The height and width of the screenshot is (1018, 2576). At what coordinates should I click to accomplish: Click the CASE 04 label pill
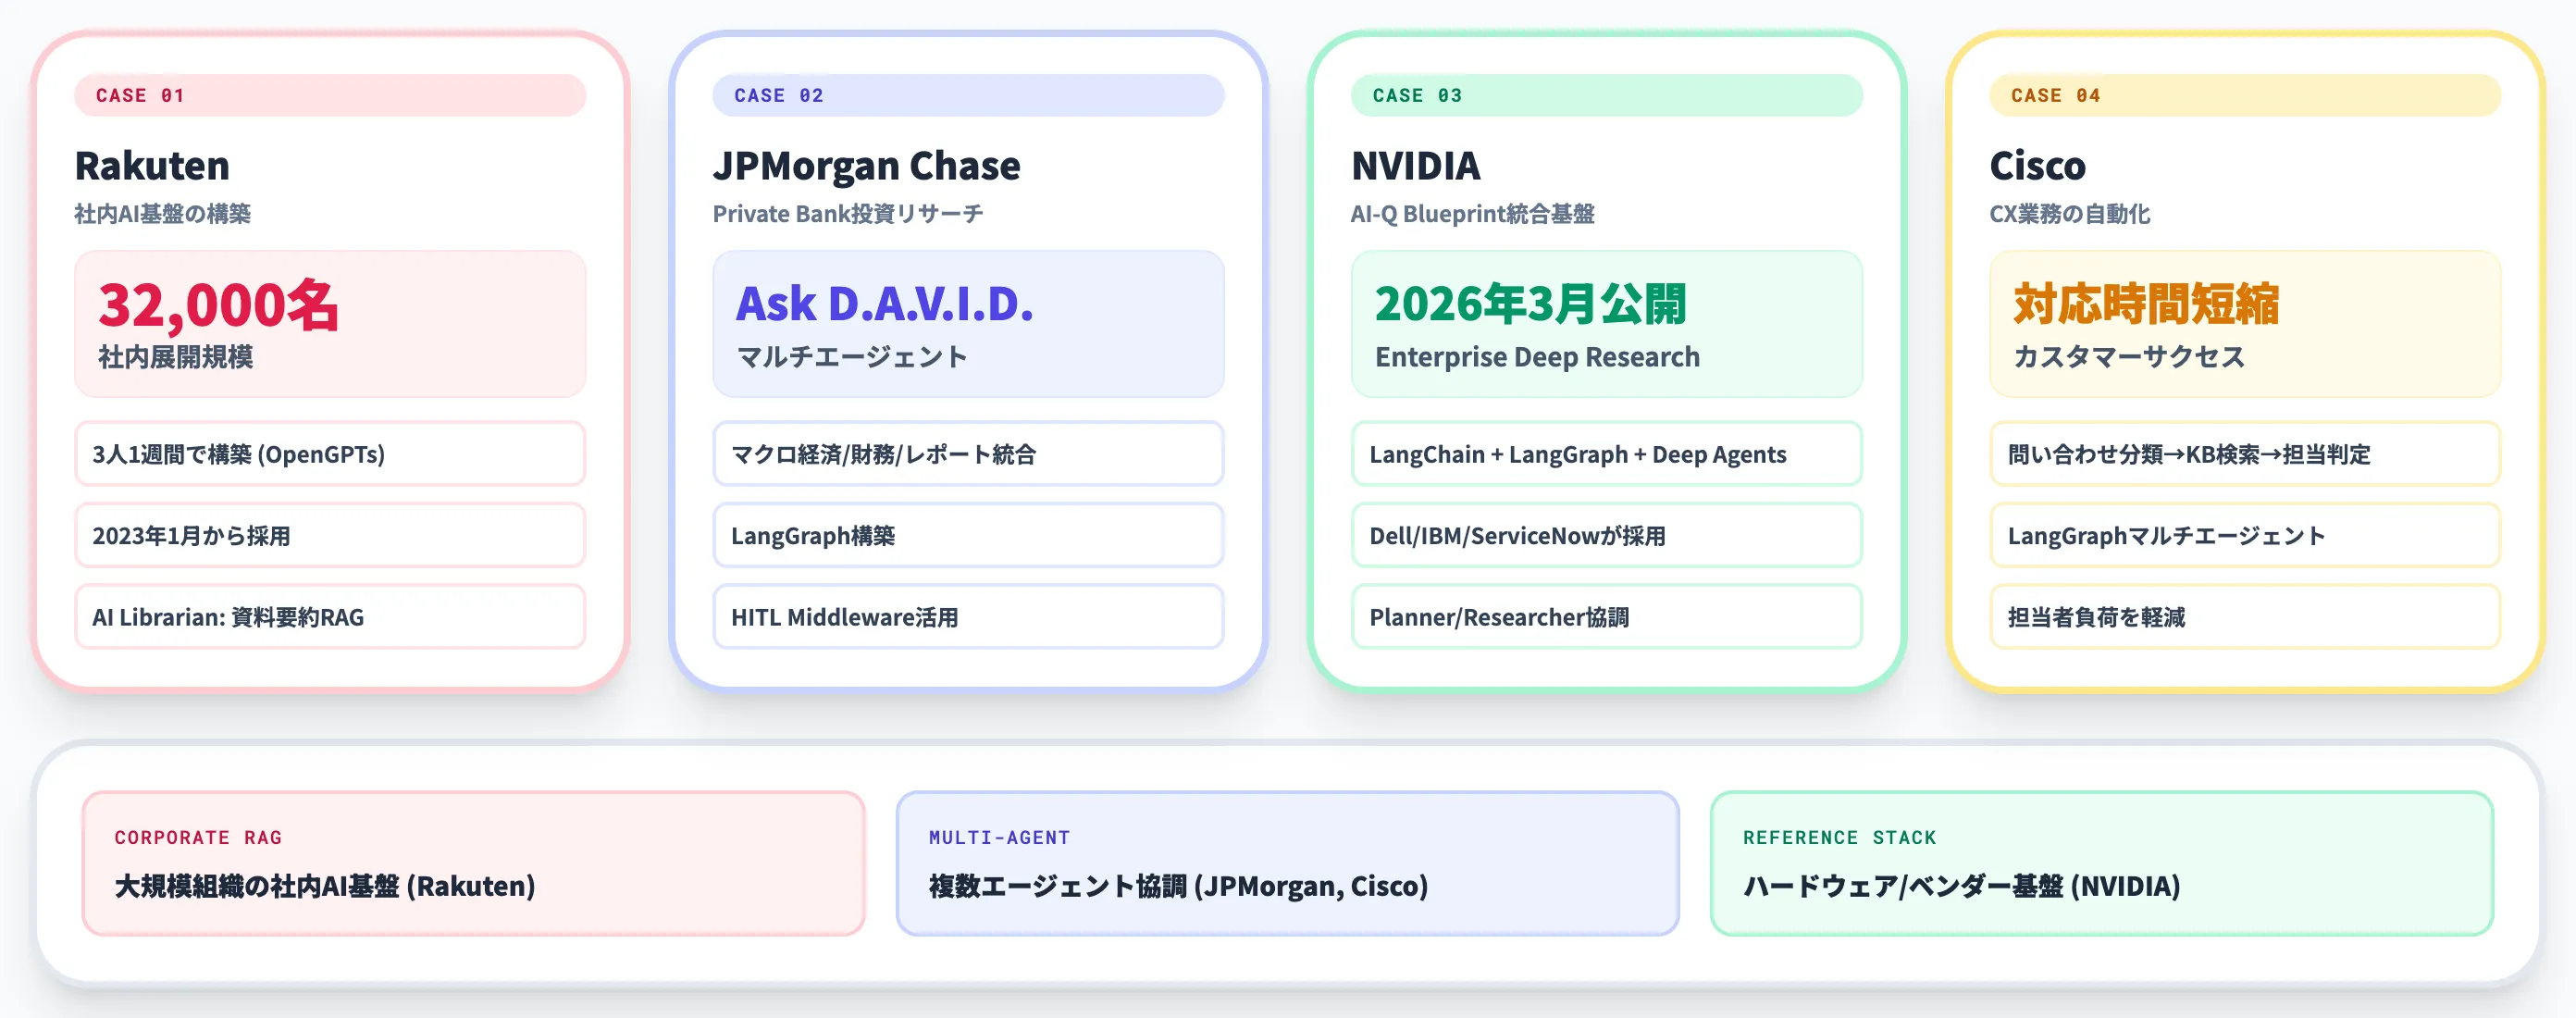tap(2245, 95)
